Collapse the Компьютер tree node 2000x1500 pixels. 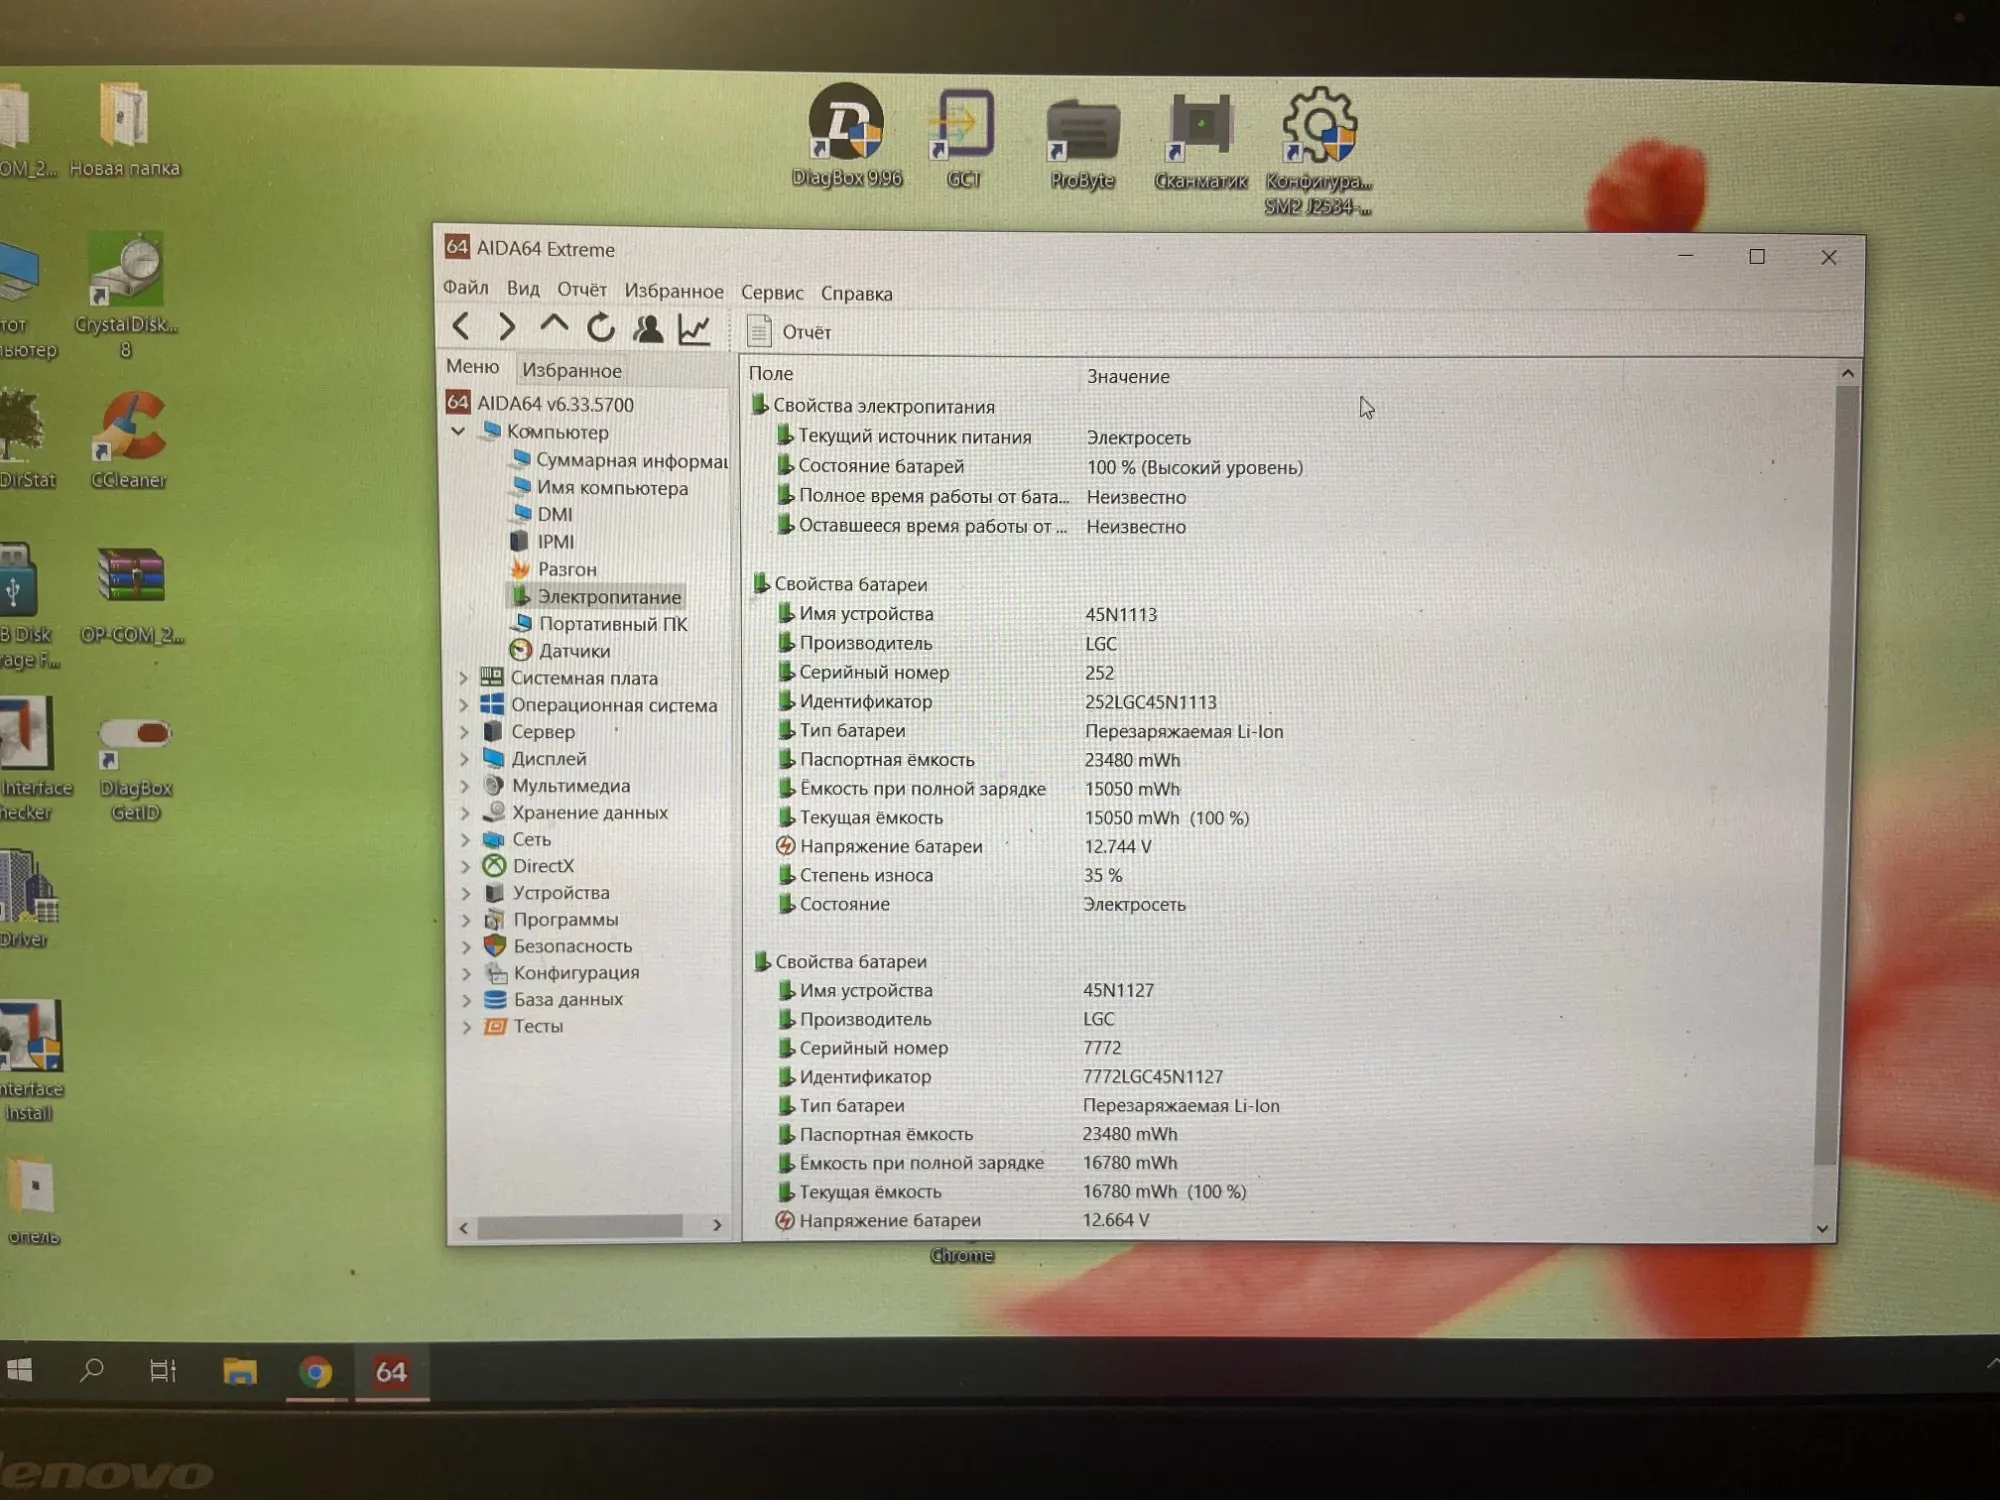click(x=458, y=432)
